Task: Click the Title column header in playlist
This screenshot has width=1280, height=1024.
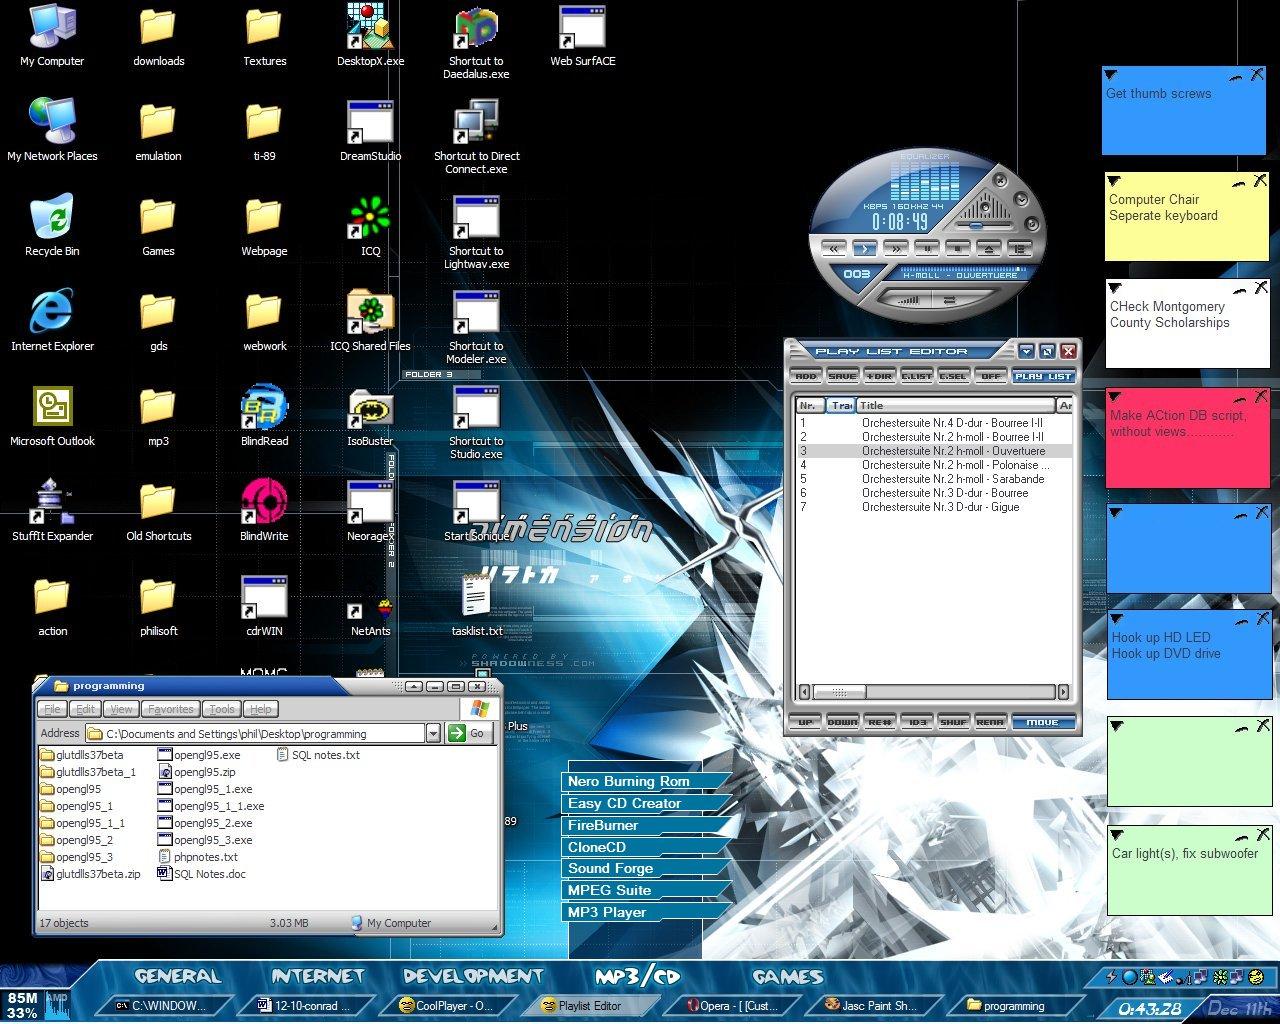Action: (956, 405)
